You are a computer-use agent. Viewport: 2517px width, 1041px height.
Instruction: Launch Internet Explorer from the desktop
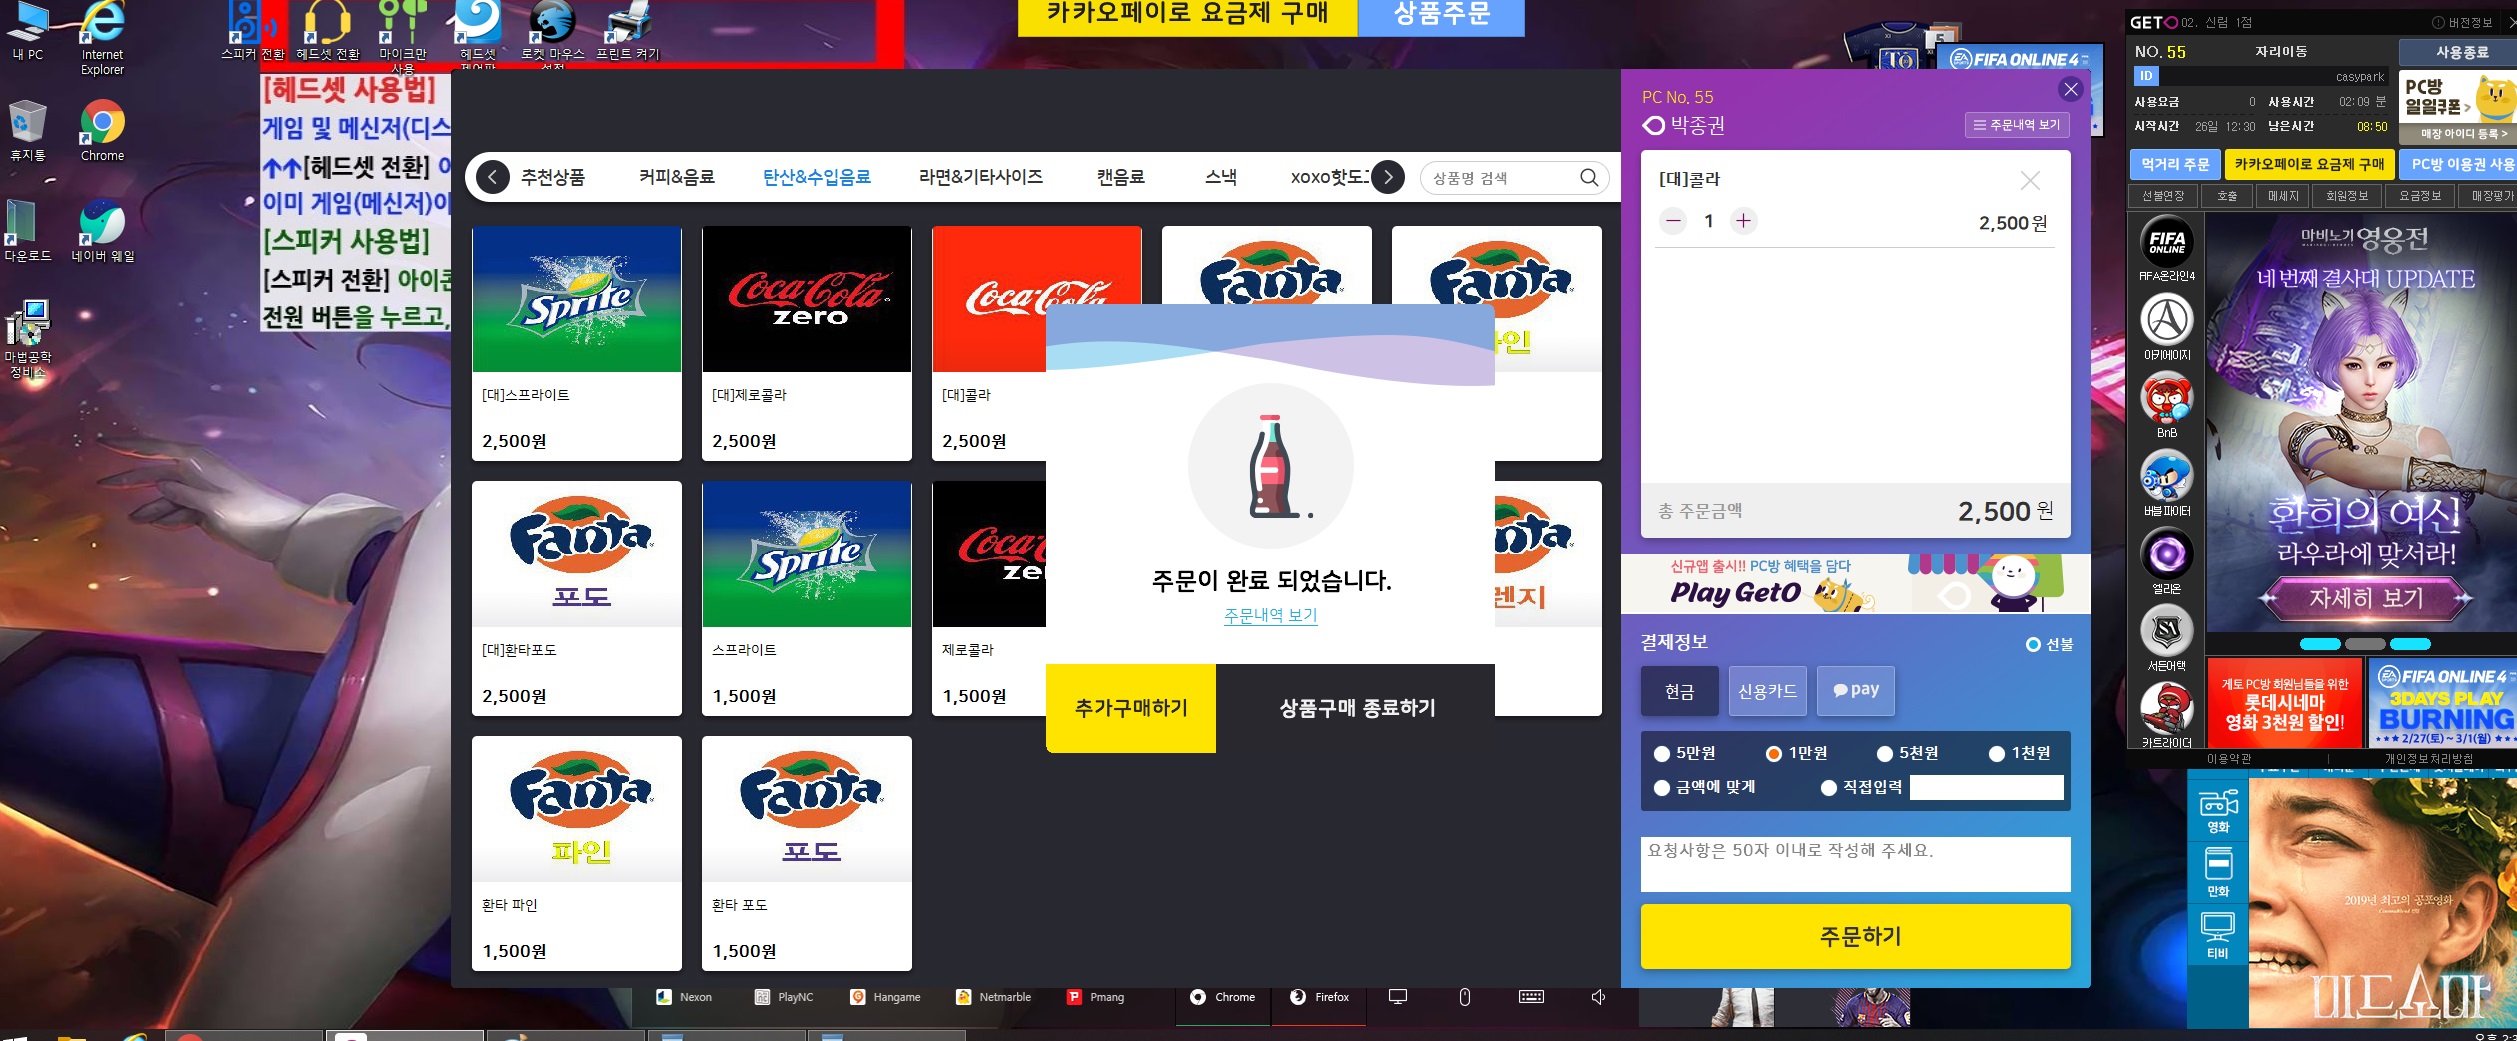pyautogui.click(x=103, y=38)
